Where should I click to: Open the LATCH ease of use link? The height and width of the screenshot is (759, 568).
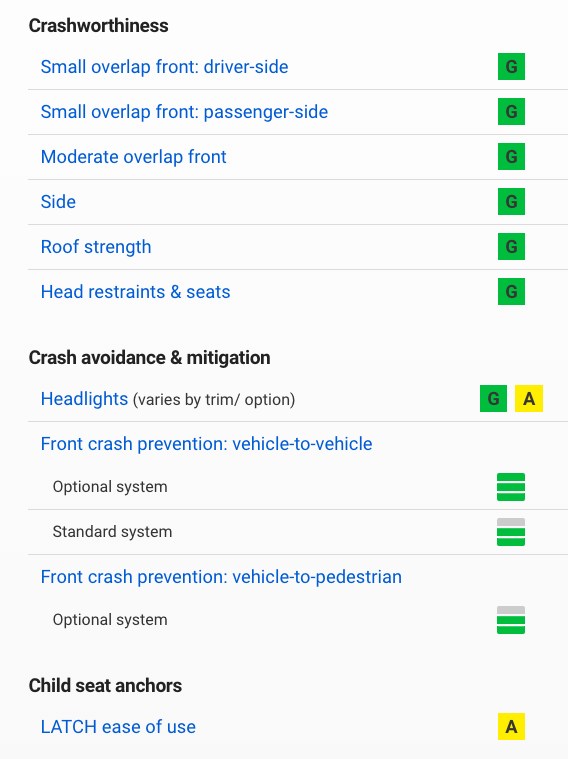tap(118, 727)
